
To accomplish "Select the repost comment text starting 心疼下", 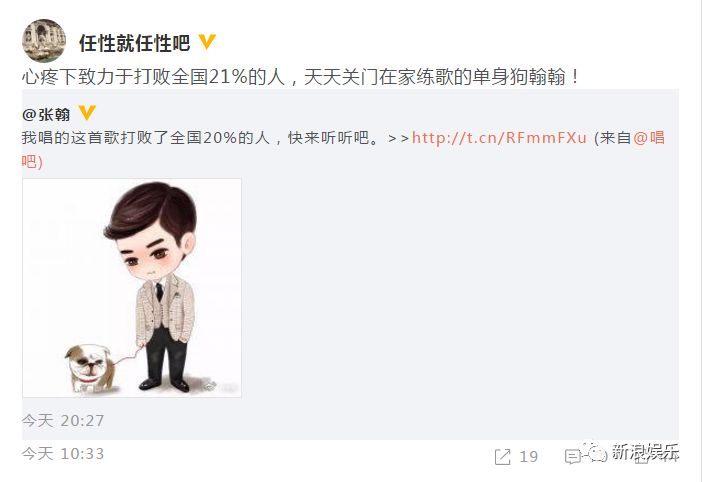I will pos(300,77).
